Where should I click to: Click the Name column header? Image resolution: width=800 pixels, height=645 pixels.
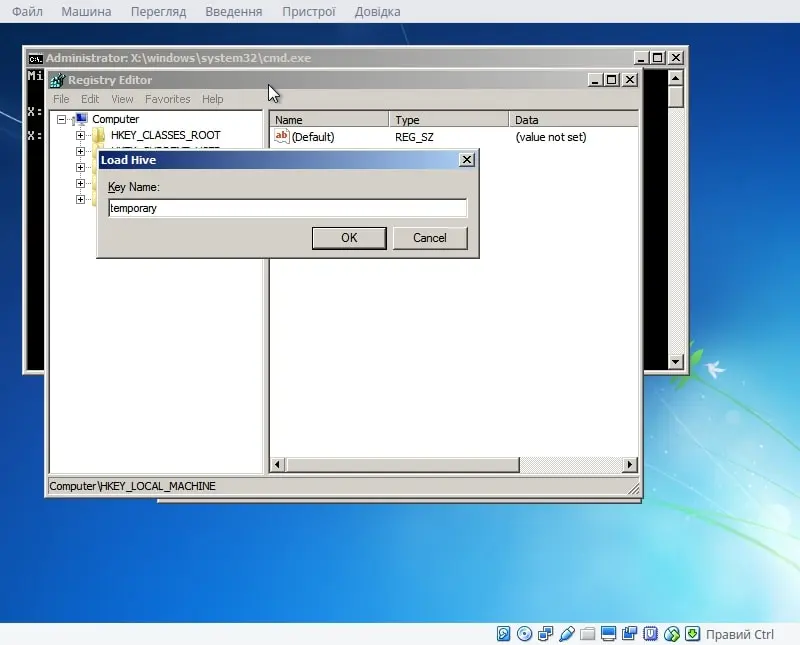coord(329,120)
